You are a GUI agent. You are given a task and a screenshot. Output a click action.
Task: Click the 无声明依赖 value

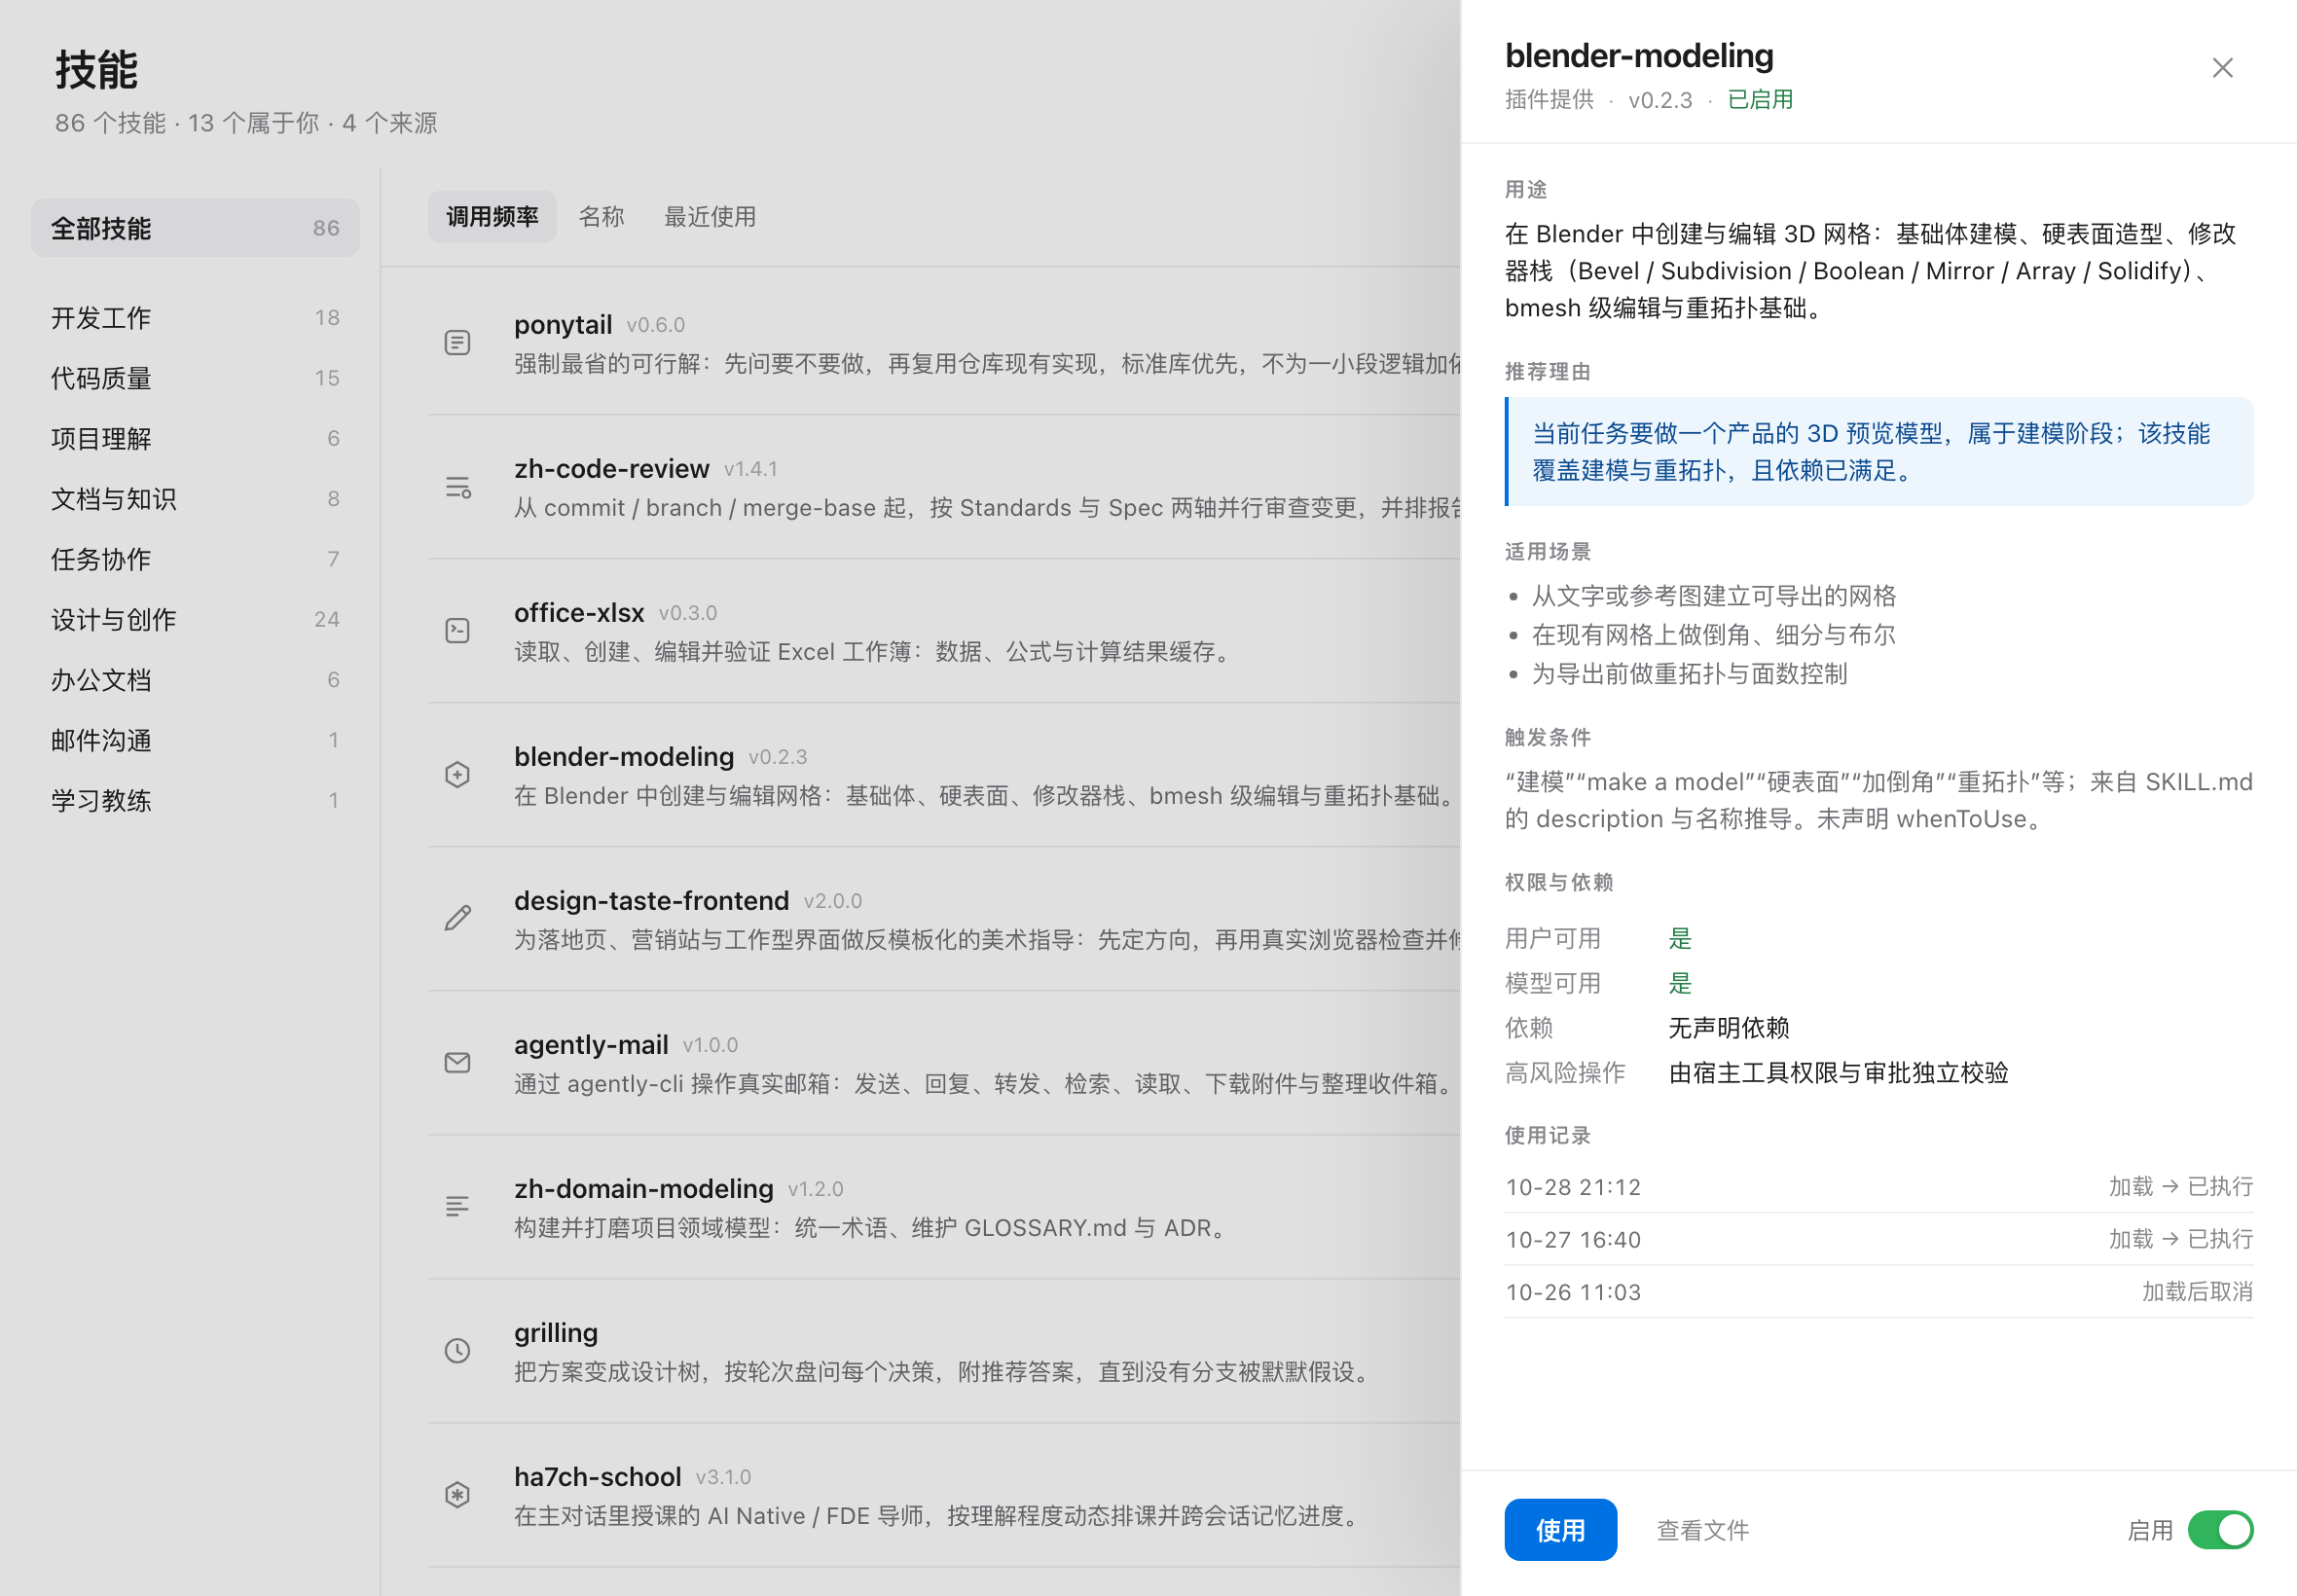[1729, 1028]
